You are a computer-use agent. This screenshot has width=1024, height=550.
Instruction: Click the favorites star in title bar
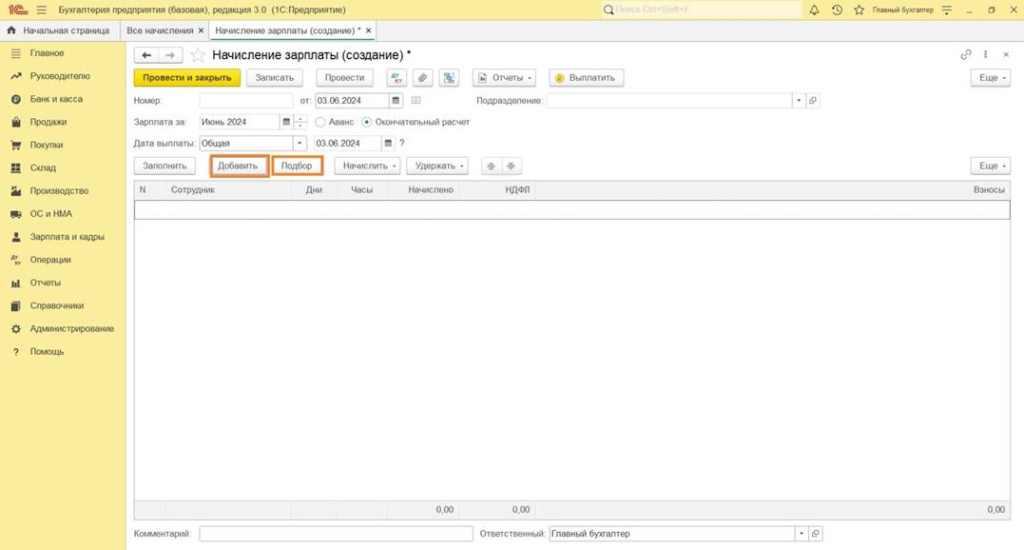[x=860, y=9]
